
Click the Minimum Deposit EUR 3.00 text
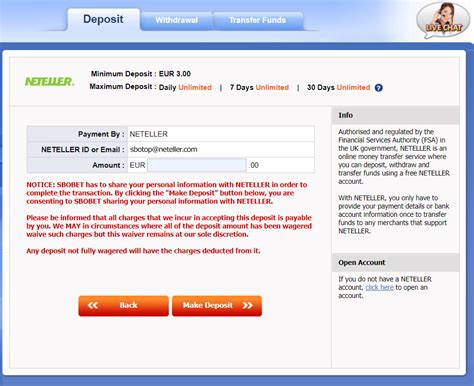[141, 74]
